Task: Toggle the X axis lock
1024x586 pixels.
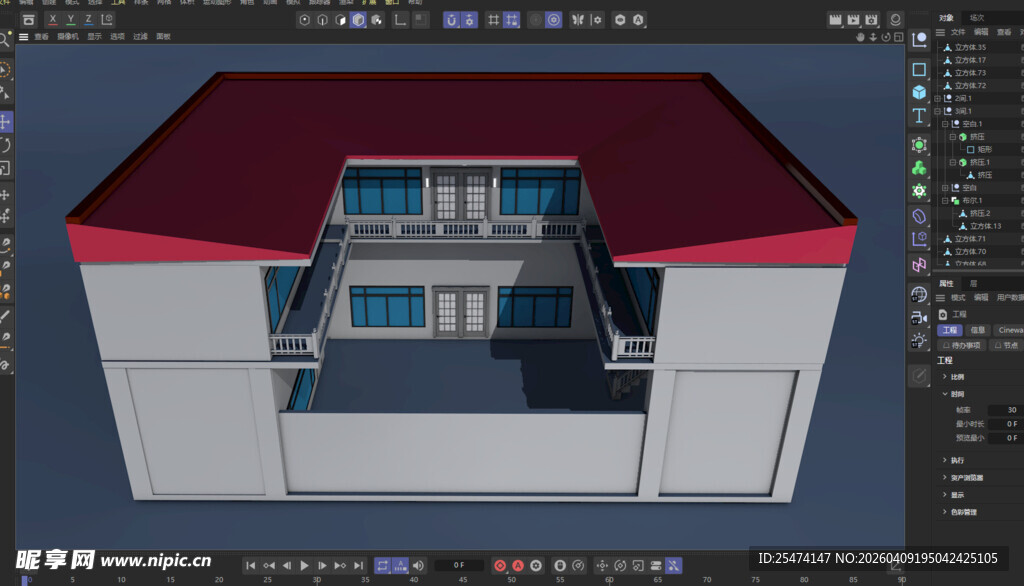Action: point(53,19)
